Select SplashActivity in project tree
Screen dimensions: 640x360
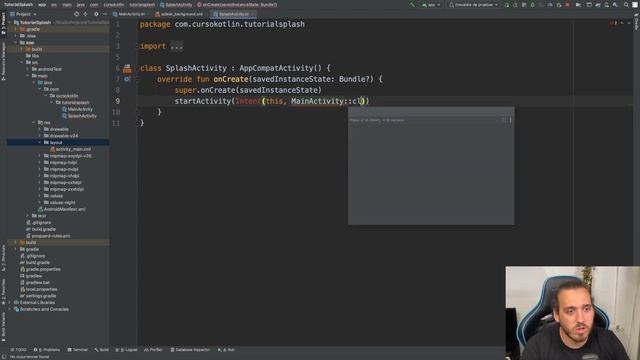[82, 116]
